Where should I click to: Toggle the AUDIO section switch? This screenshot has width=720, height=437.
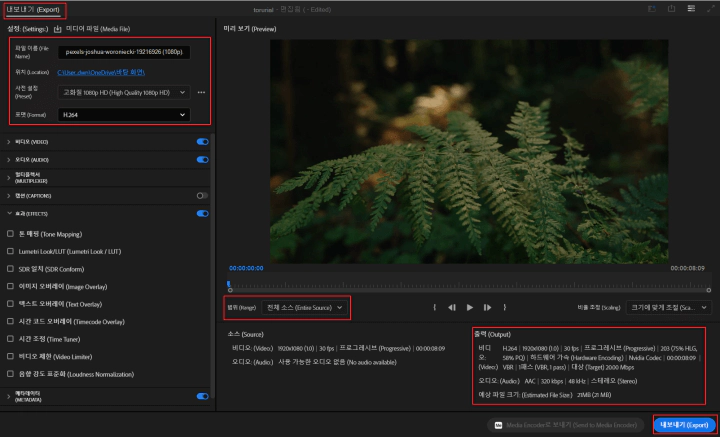(202, 160)
